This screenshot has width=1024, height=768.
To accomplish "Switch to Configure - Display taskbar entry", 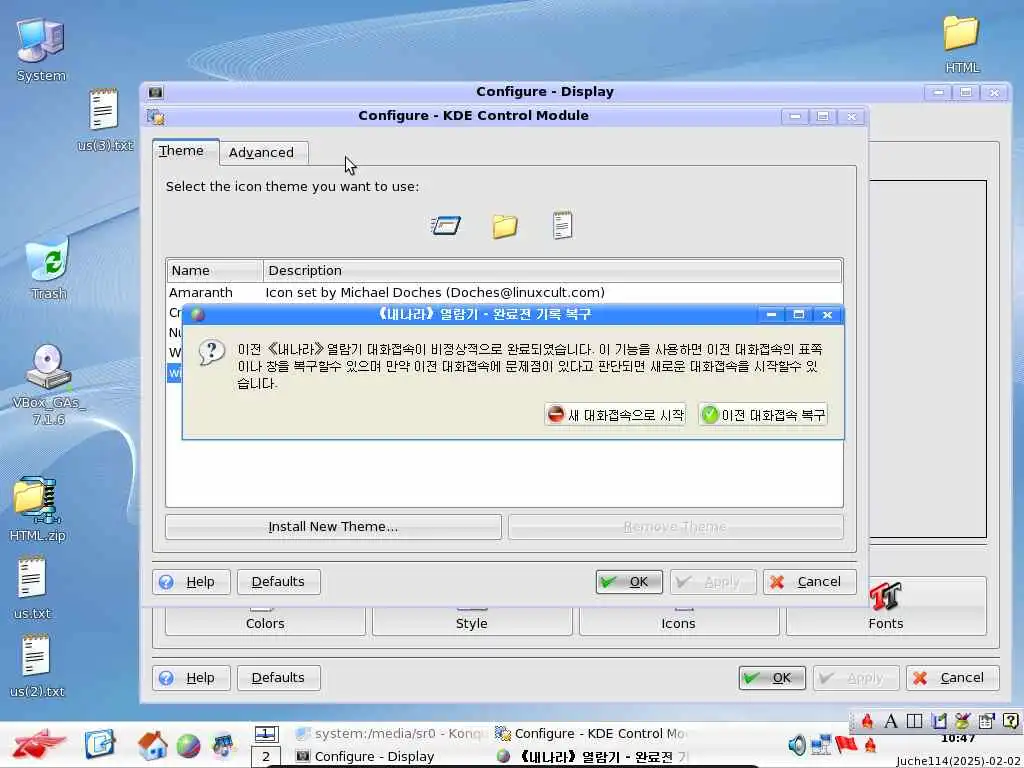I will (x=390, y=756).
